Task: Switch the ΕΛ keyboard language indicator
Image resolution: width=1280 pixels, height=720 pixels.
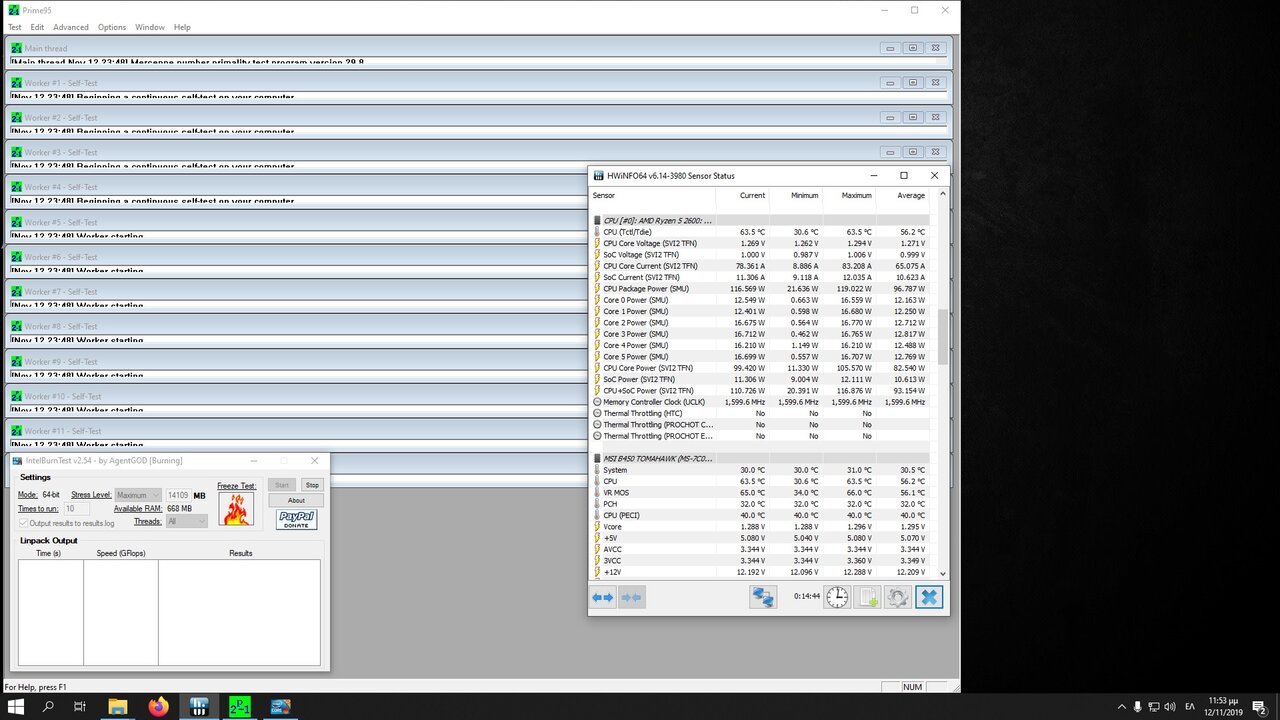Action: tap(1190, 707)
